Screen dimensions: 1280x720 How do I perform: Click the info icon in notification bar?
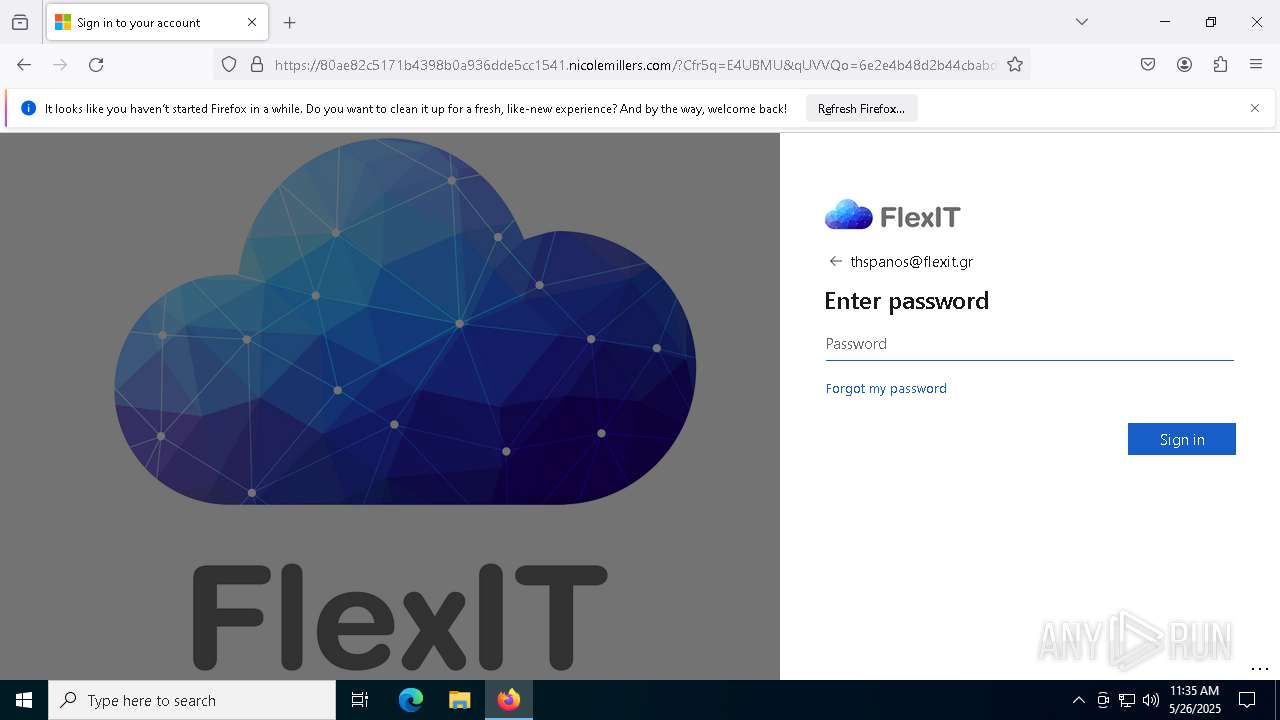point(28,108)
